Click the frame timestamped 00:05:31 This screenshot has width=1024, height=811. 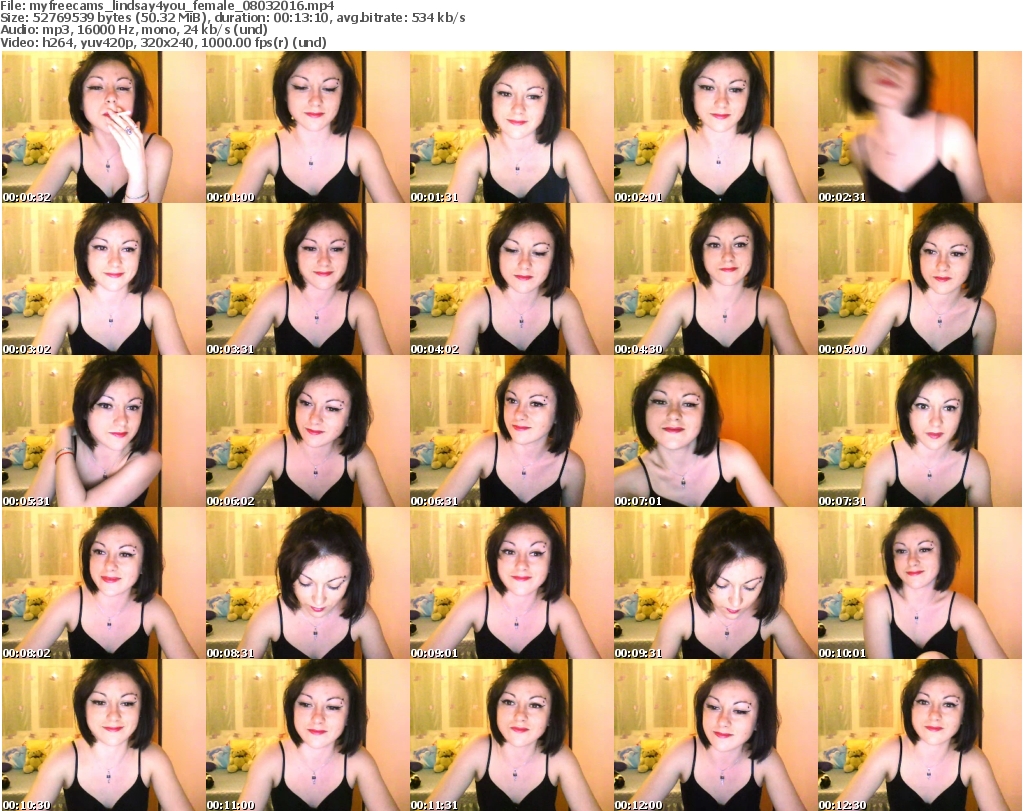[103, 431]
